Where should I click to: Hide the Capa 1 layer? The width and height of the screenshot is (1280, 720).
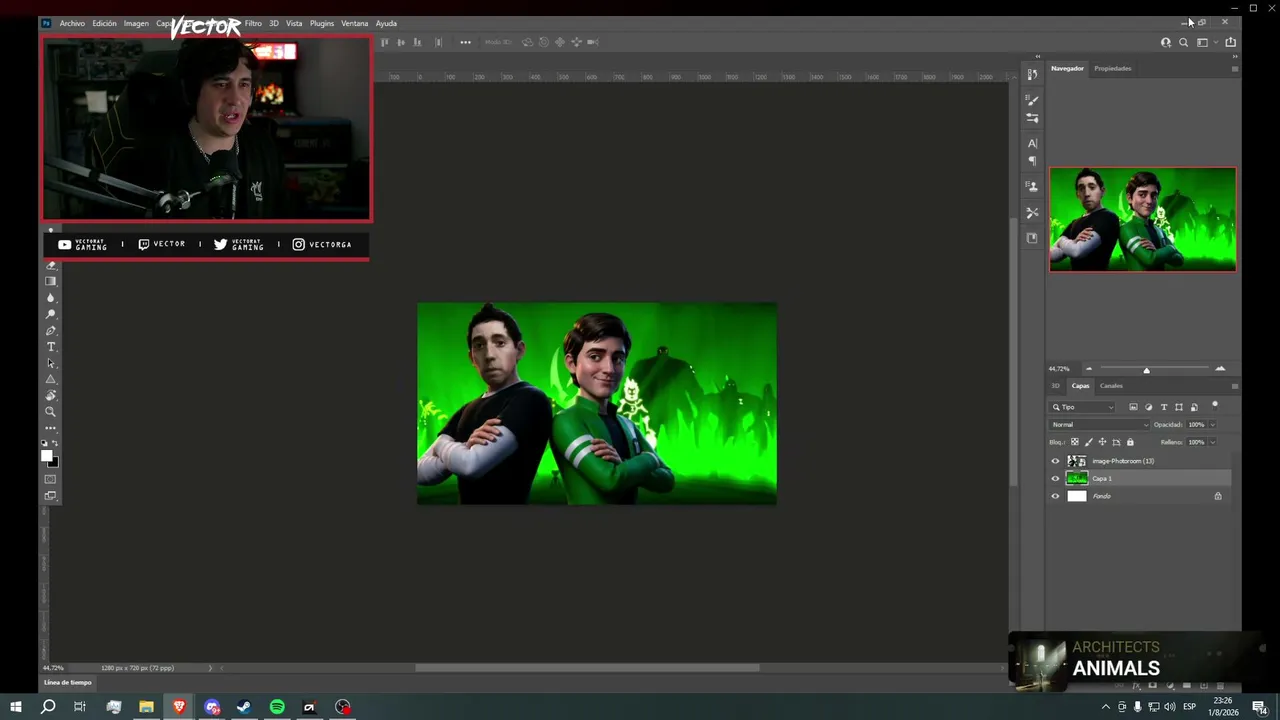click(1055, 479)
